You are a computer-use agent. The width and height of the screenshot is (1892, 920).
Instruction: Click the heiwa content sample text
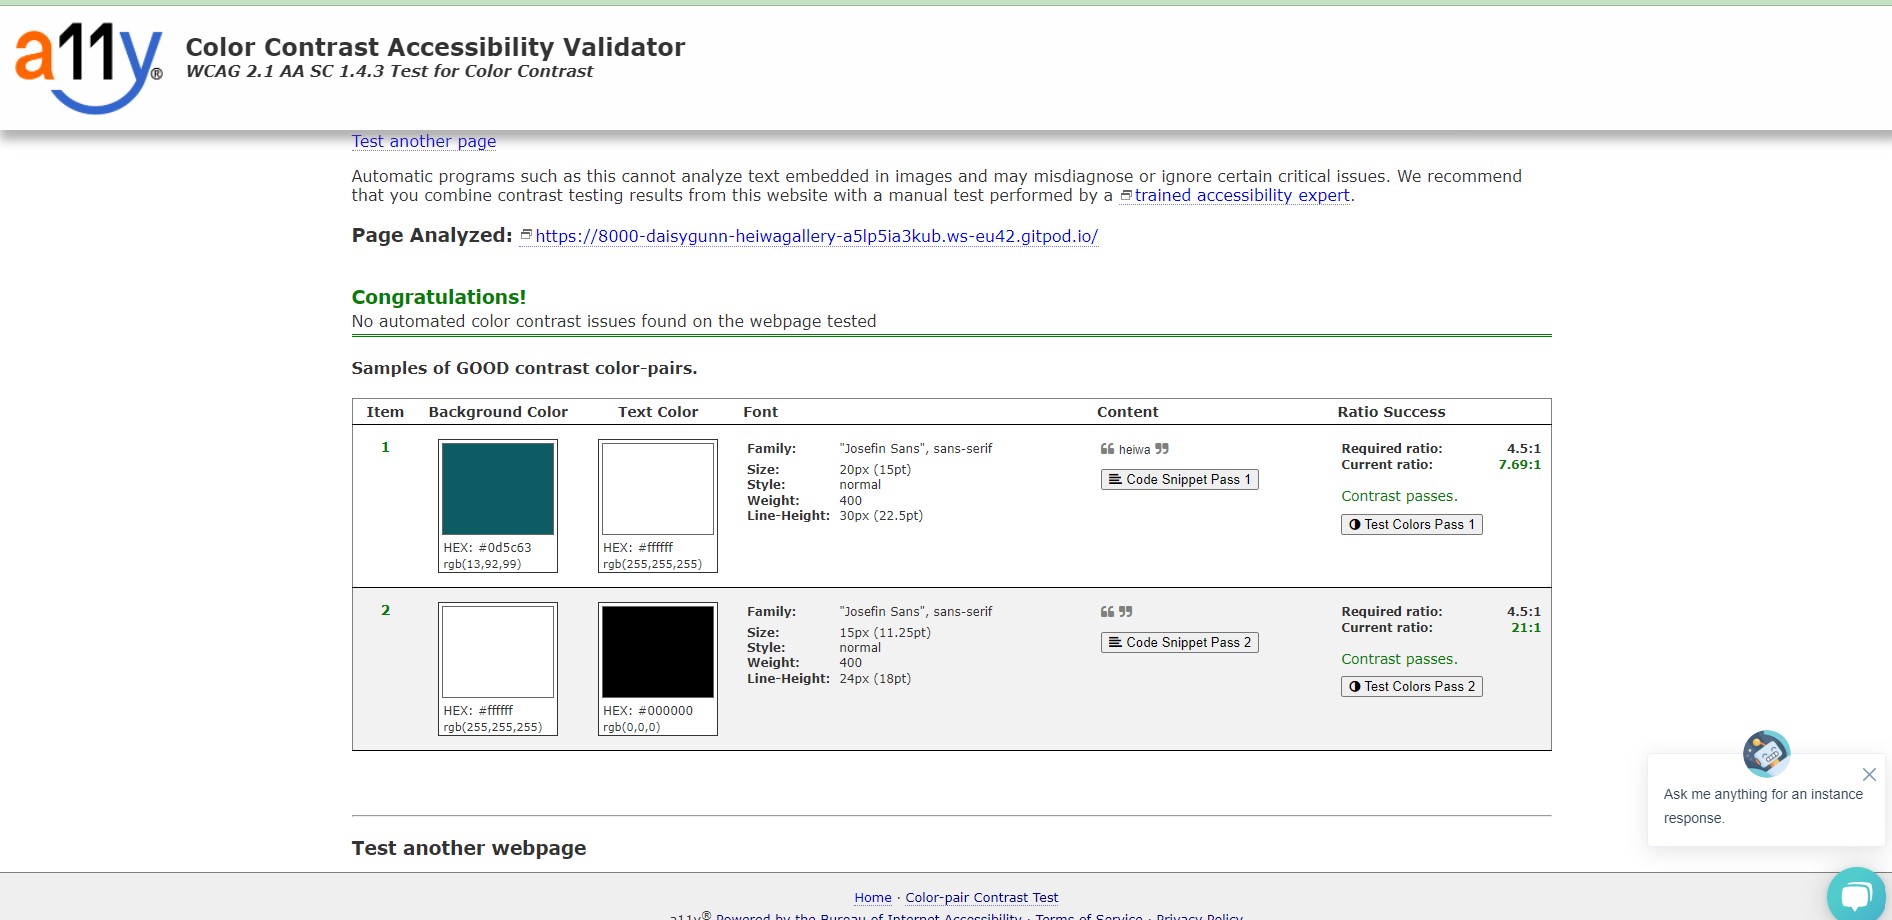[x=1134, y=450]
